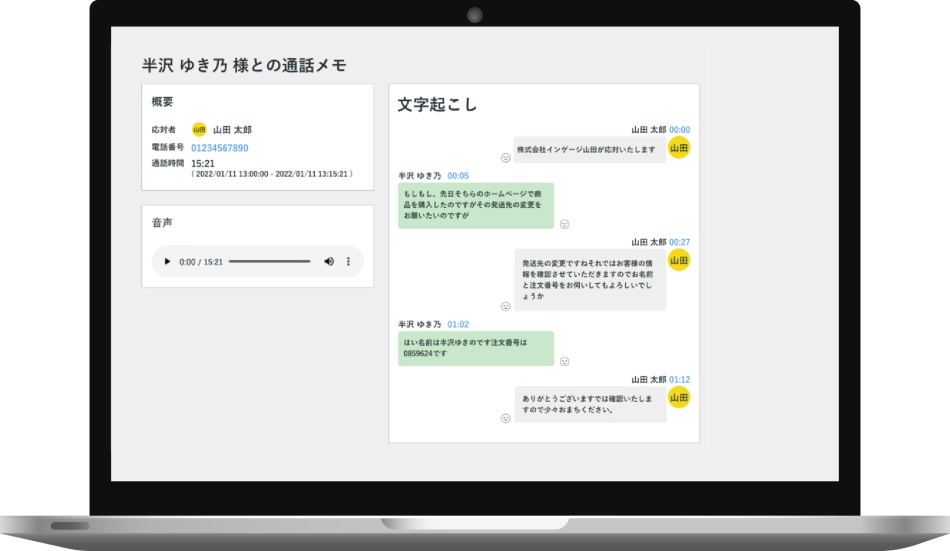
Task: Click the 山田 太郎 name above the 01:12 message
Action: 648,379
